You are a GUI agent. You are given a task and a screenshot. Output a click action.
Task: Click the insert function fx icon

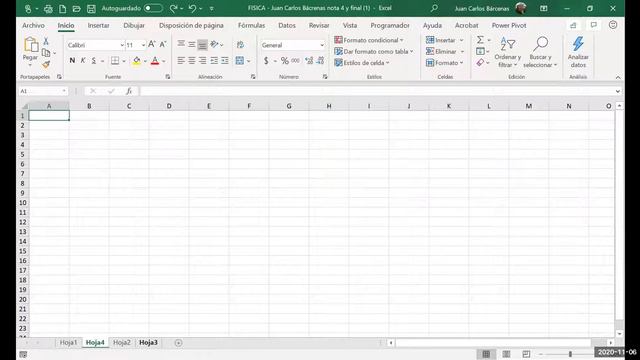[x=129, y=91]
